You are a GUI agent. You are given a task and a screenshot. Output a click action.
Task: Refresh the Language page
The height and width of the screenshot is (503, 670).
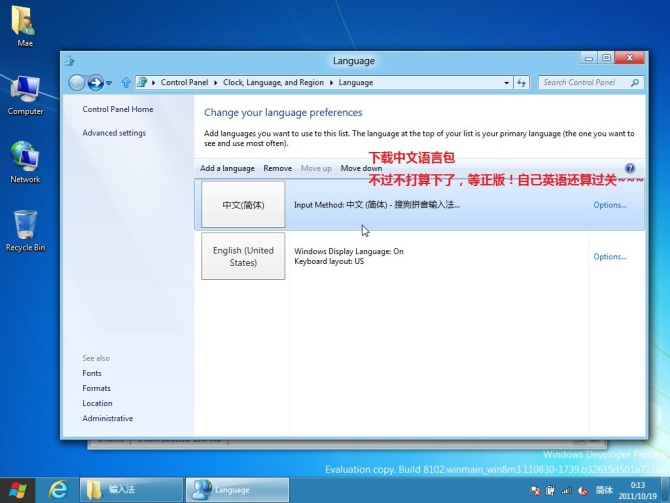coord(521,82)
